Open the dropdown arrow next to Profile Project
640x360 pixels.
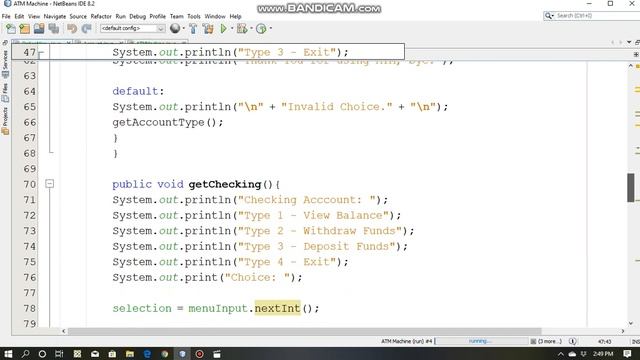point(270,29)
